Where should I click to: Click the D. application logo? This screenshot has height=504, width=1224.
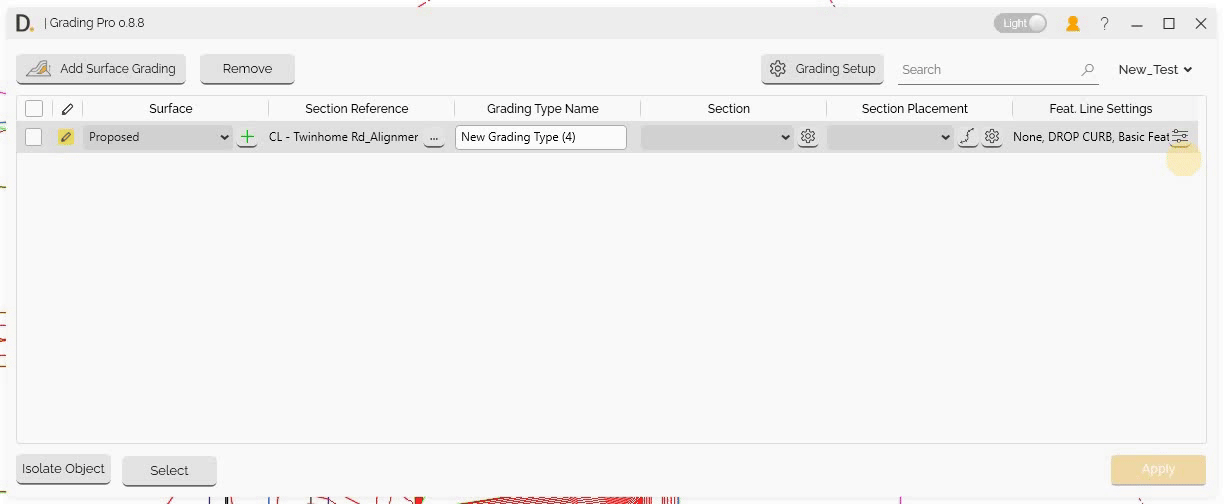coord(24,23)
